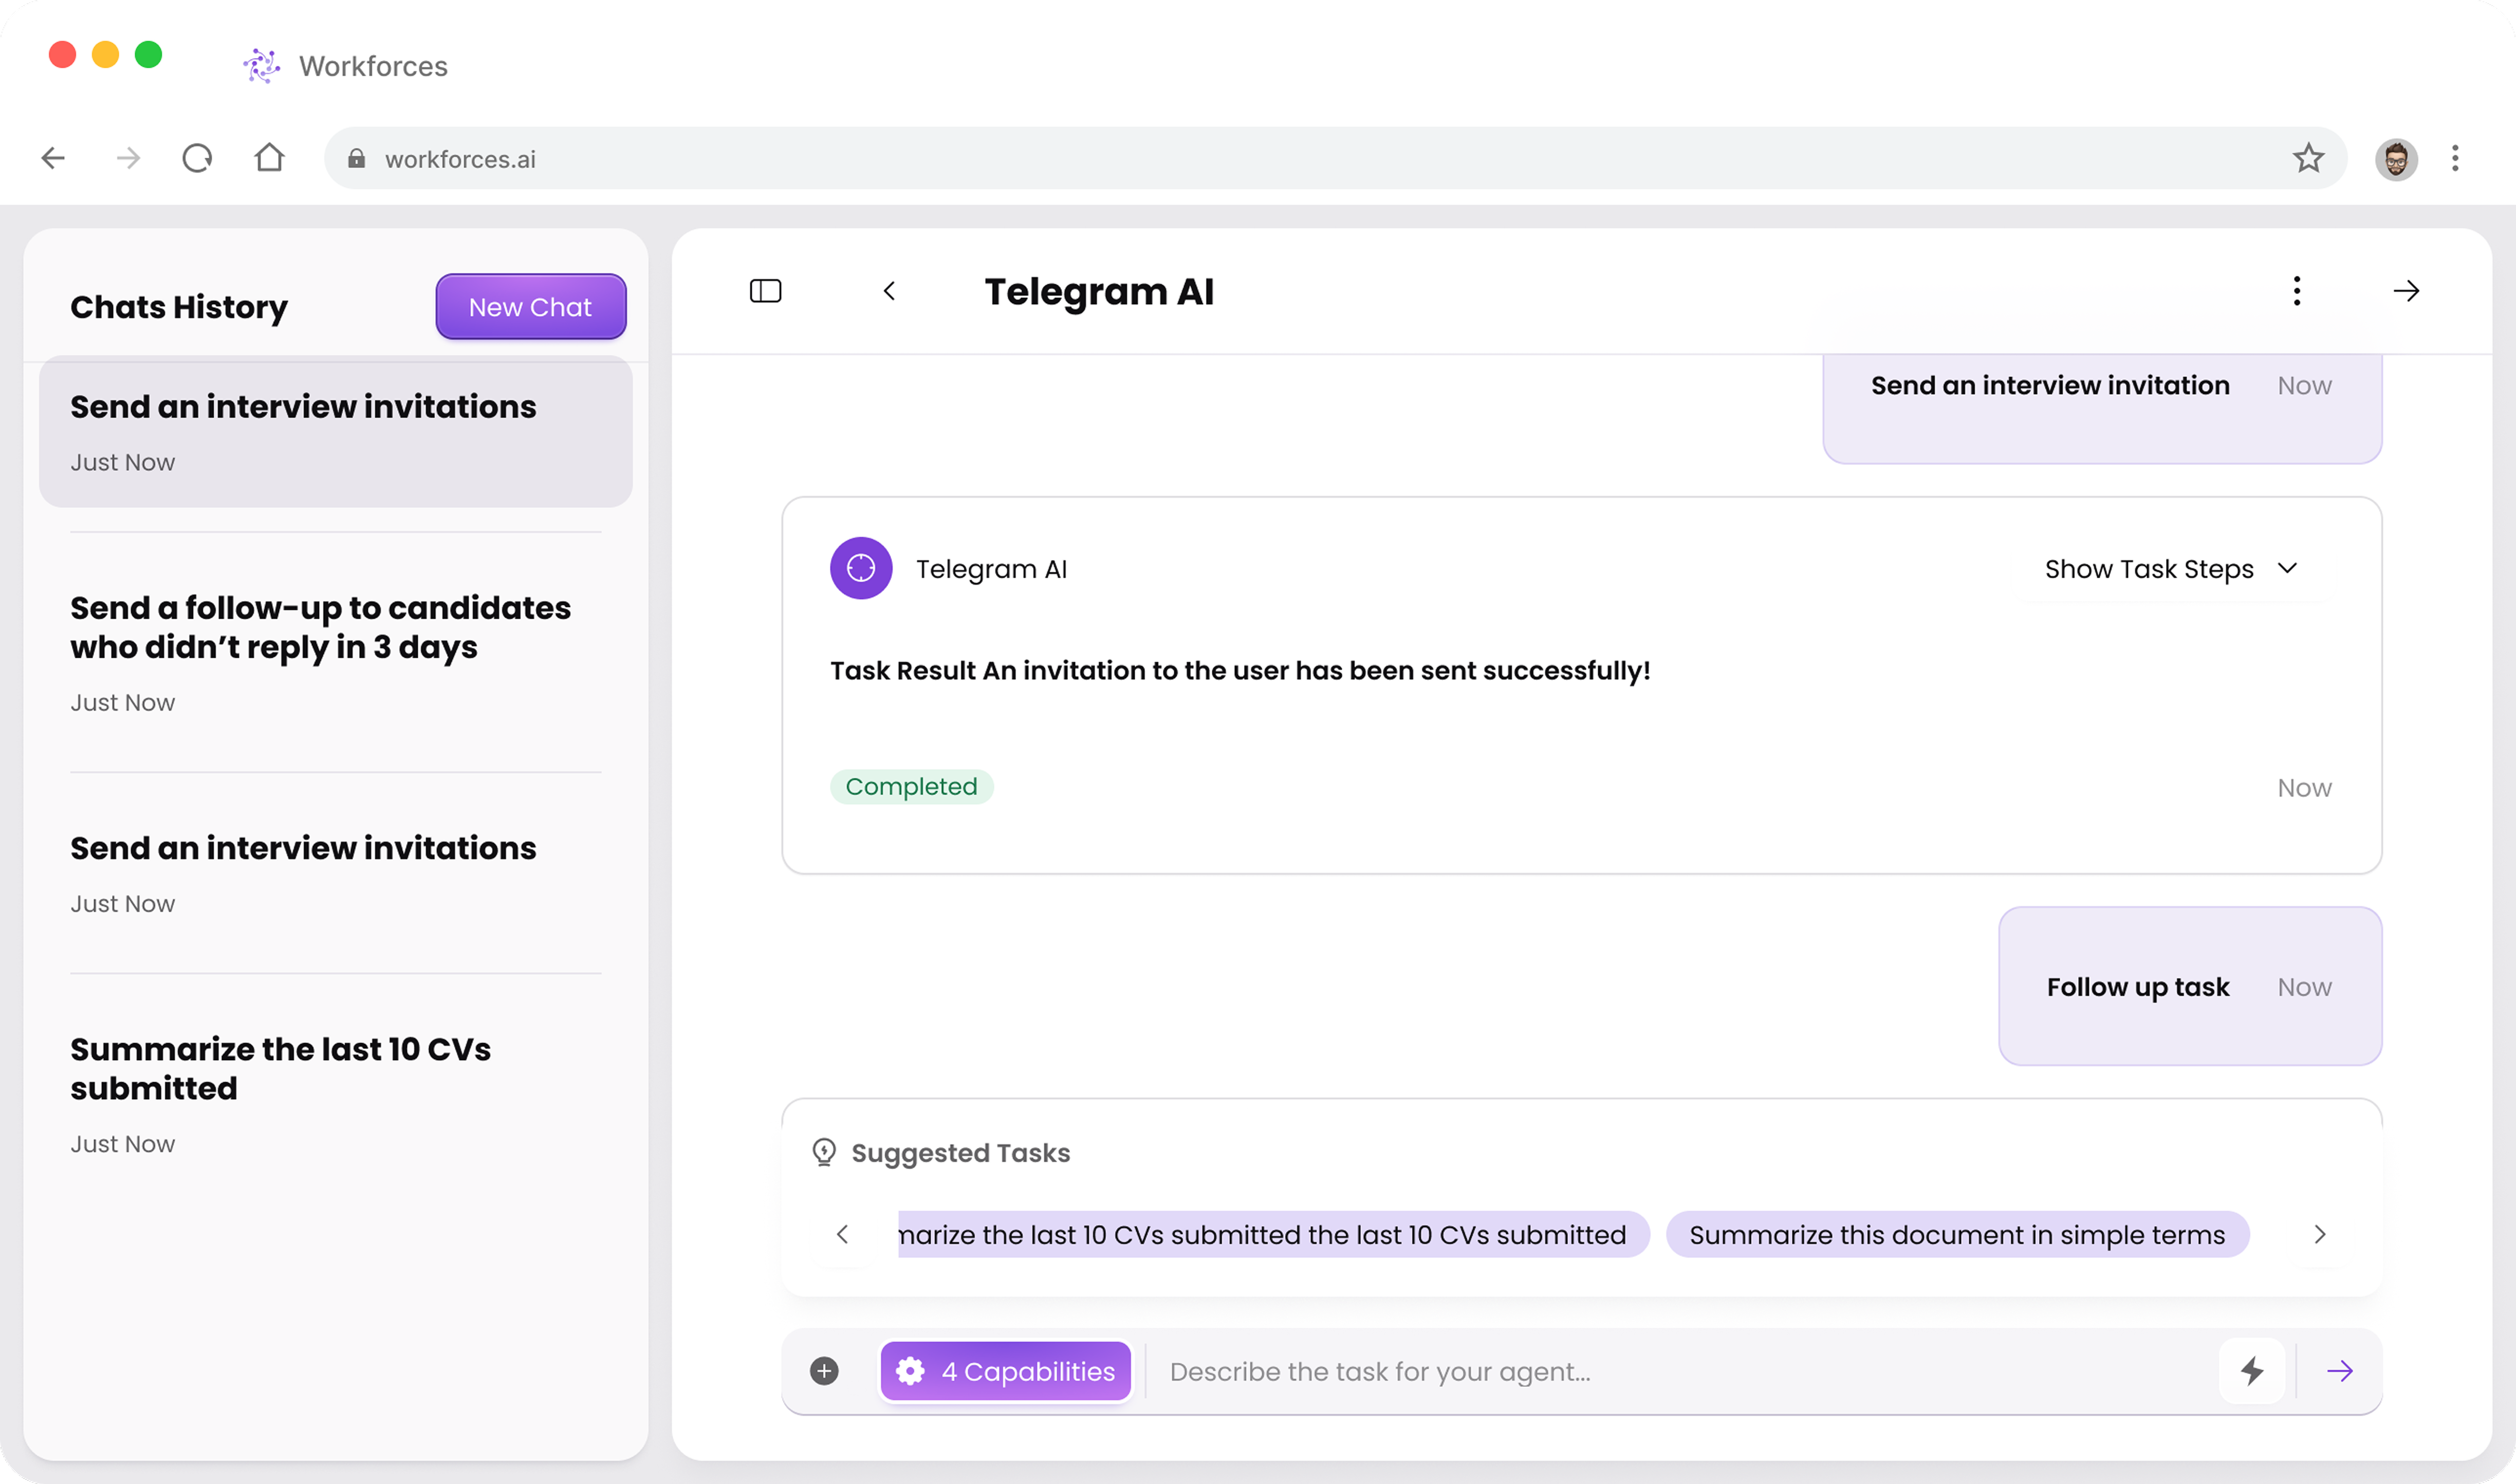Click the Workforces logo icon
This screenshot has height=1484, width=2516.
pyautogui.click(x=261, y=66)
